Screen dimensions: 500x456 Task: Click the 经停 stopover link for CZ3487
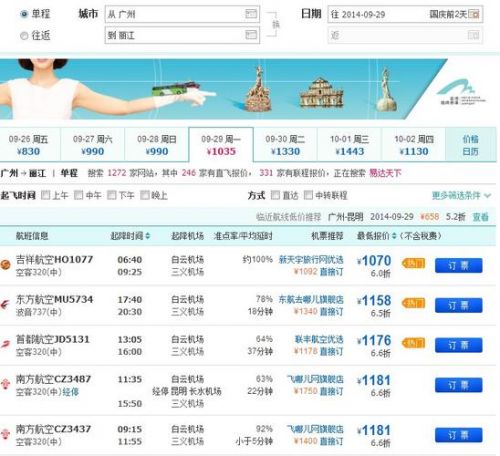pos(71,392)
